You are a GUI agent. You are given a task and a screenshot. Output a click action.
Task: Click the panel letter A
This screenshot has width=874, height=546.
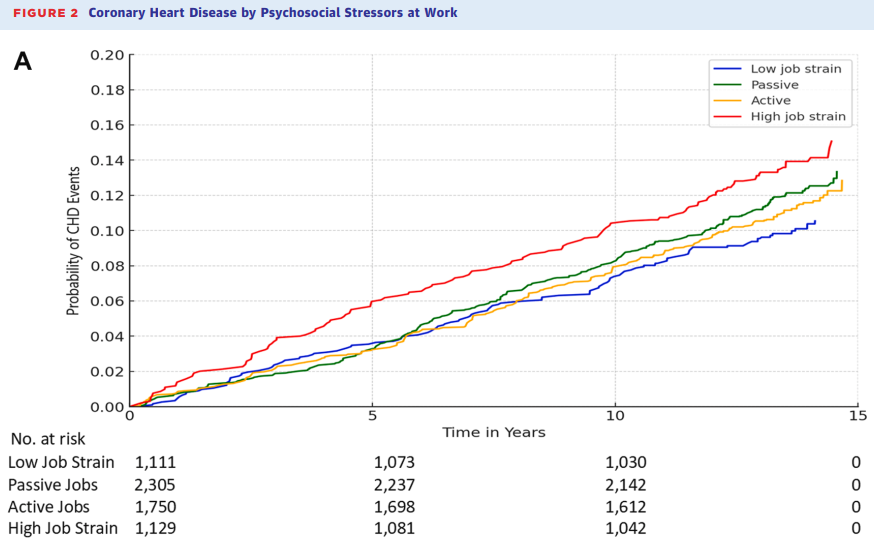22,62
